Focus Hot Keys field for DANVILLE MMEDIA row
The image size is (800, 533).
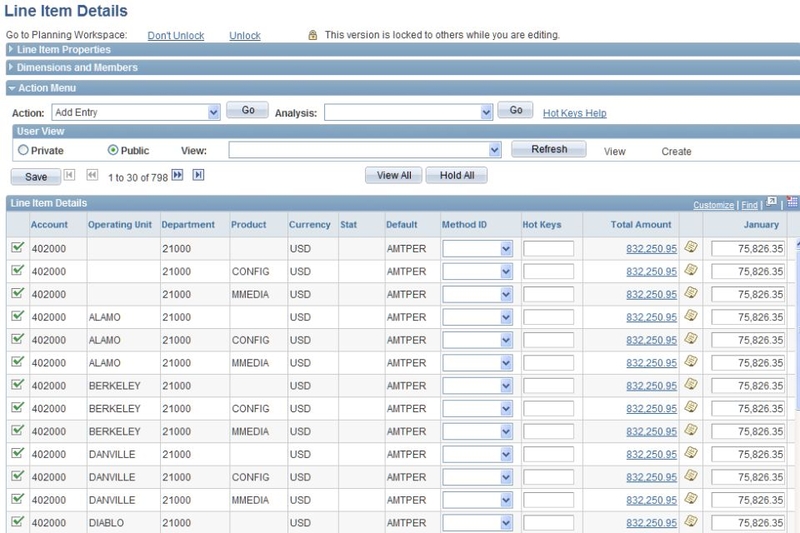point(548,500)
